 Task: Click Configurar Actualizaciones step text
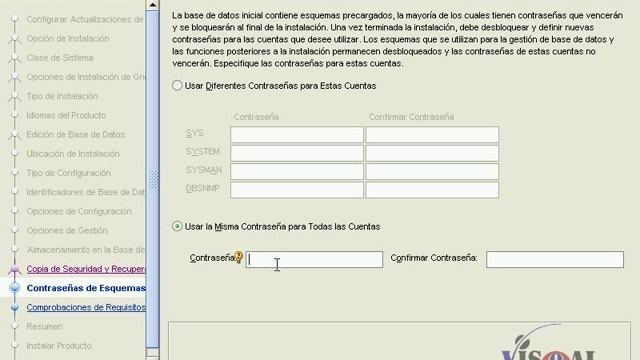(85, 19)
